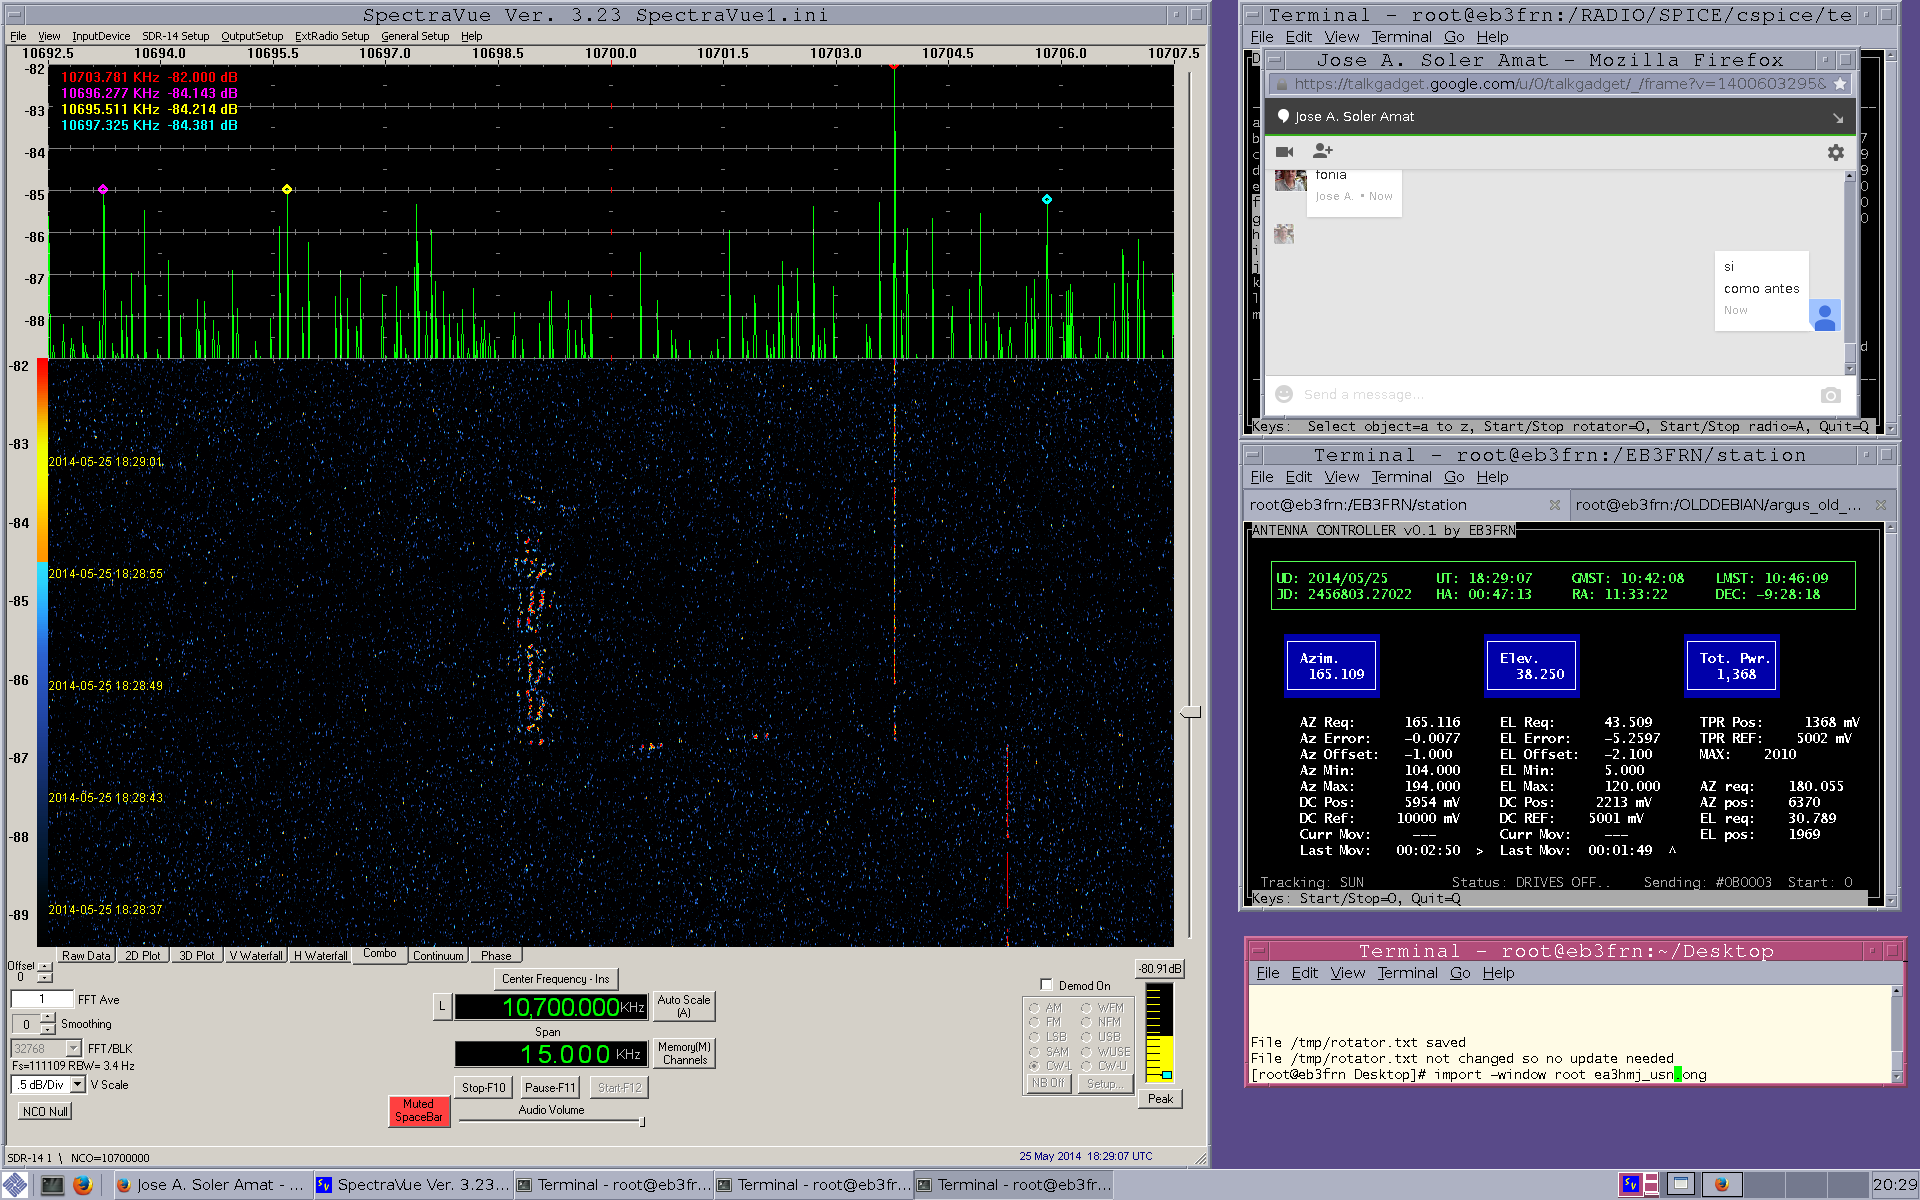Click the video call camera icon
The width and height of the screenshot is (1920, 1200).
click(1285, 152)
